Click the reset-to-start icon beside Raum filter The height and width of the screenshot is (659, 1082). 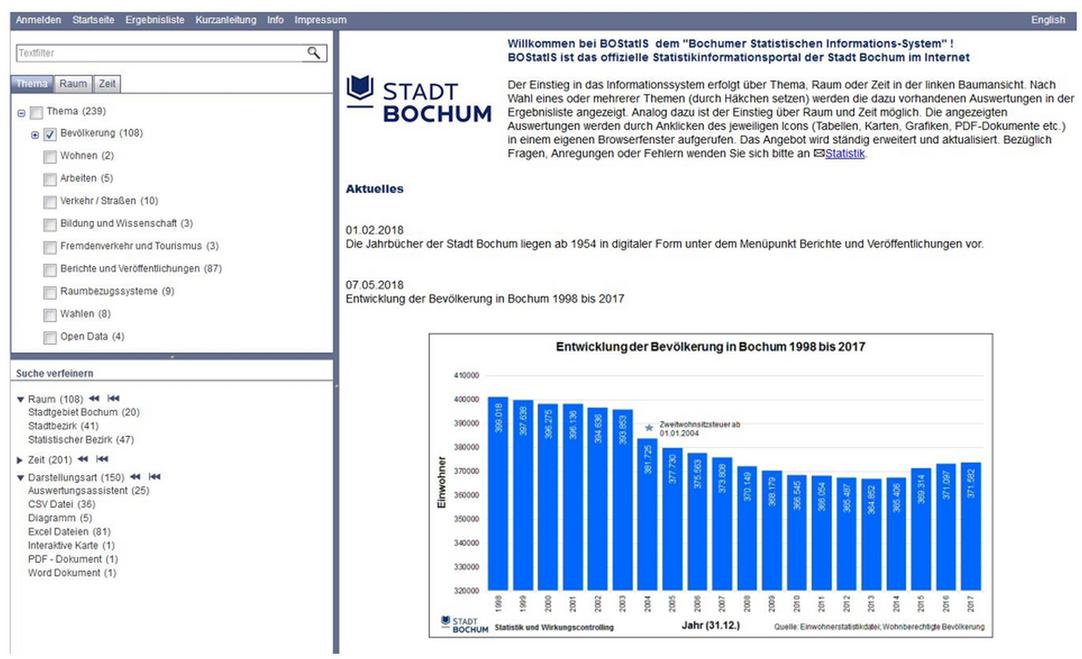click(114, 399)
